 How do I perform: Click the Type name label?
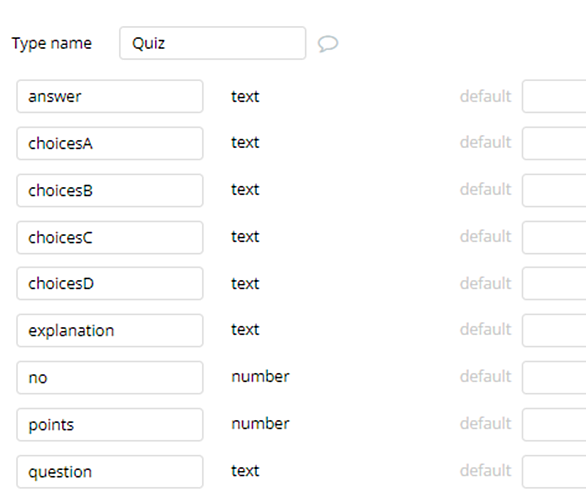[x=52, y=44]
